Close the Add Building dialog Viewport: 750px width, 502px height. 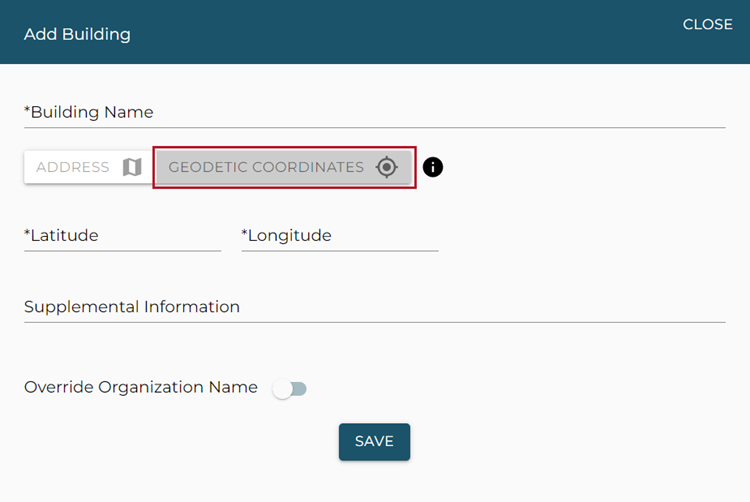pos(707,24)
